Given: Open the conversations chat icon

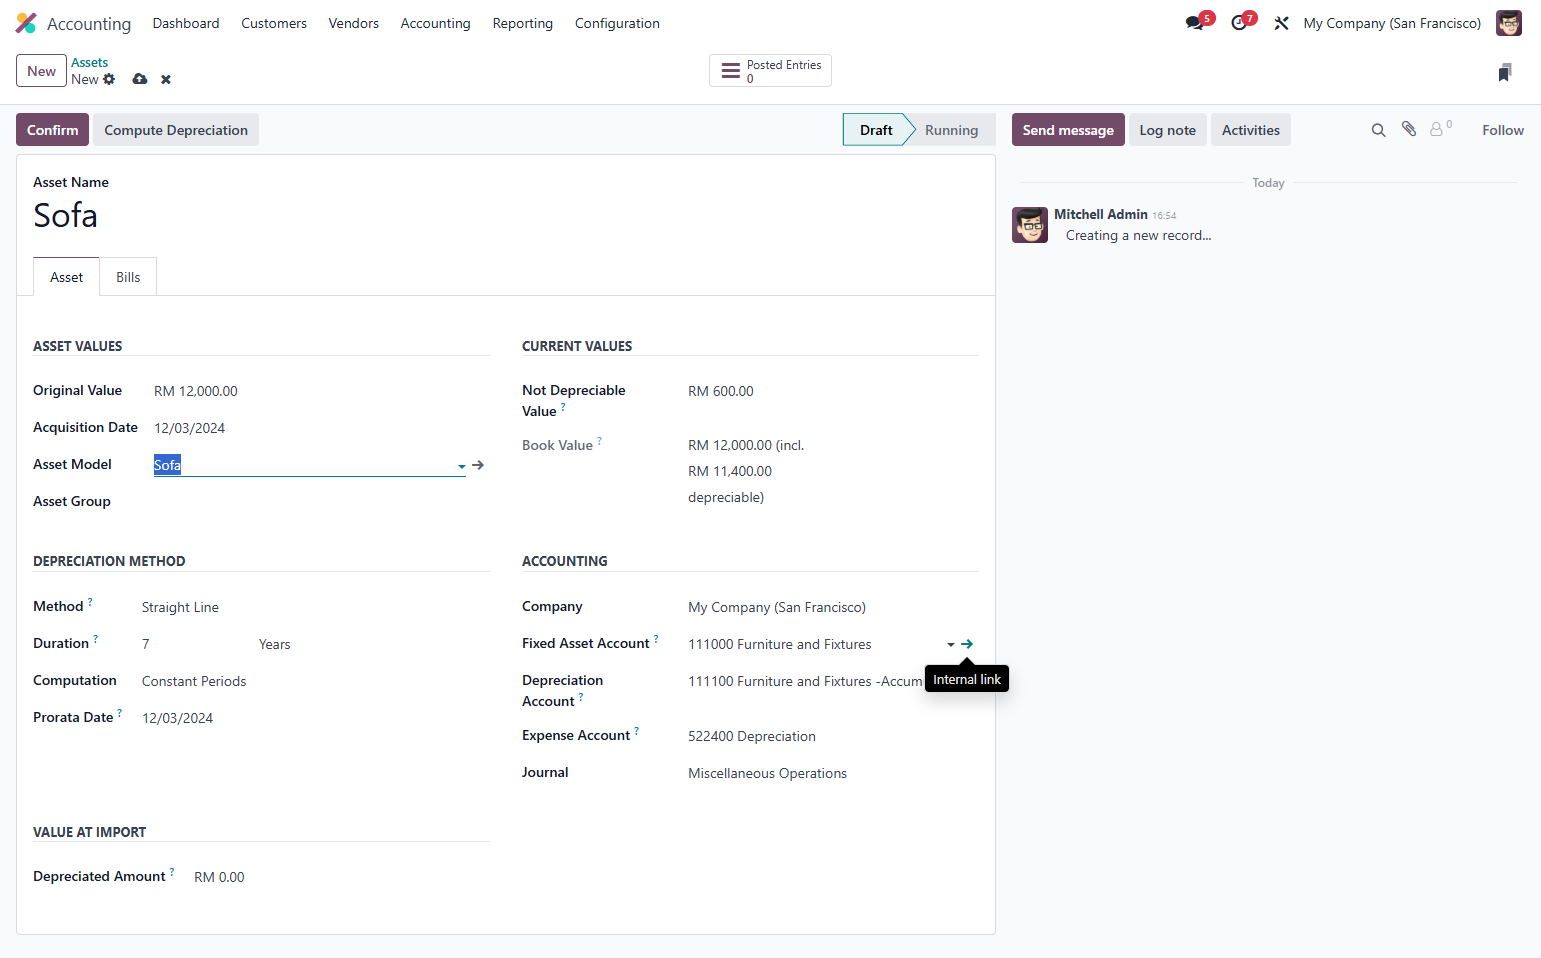Looking at the screenshot, I should pyautogui.click(x=1195, y=23).
